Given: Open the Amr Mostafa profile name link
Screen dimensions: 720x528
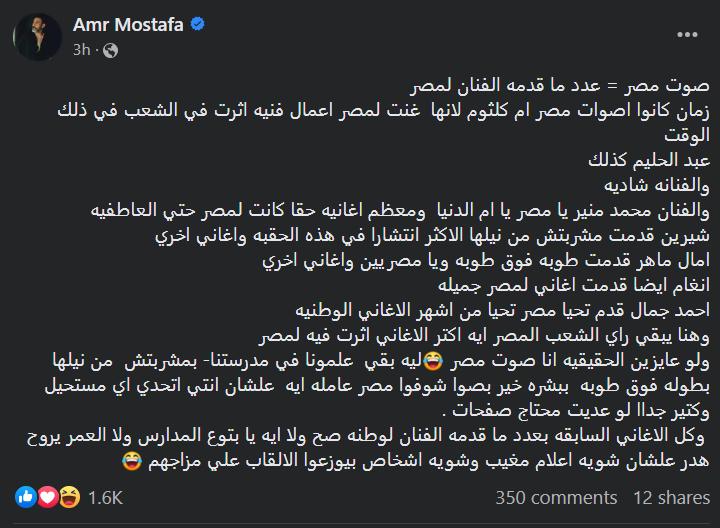Looking at the screenshot, I should pyautogui.click(x=126, y=24).
